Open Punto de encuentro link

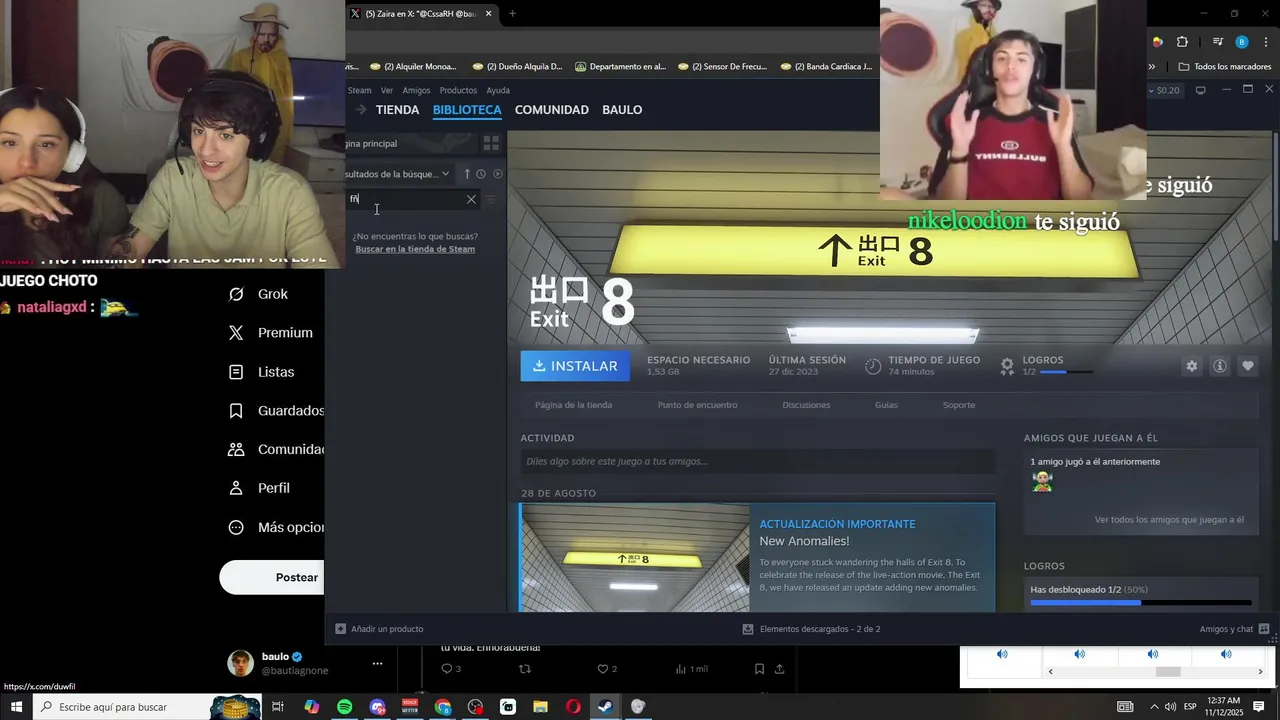tap(697, 405)
